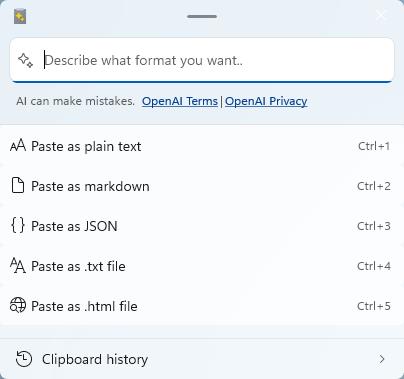Click the drag handle bar at top

click(x=202, y=16)
